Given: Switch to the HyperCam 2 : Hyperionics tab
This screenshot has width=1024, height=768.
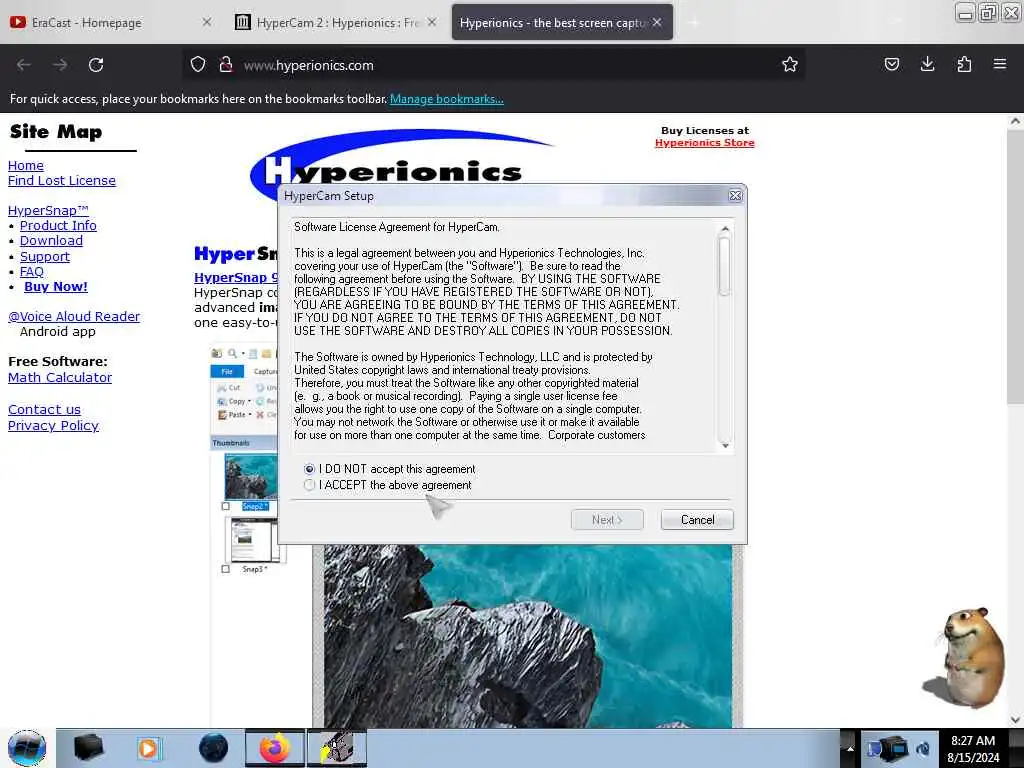Looking at the screenshot, I should [336, 22].
